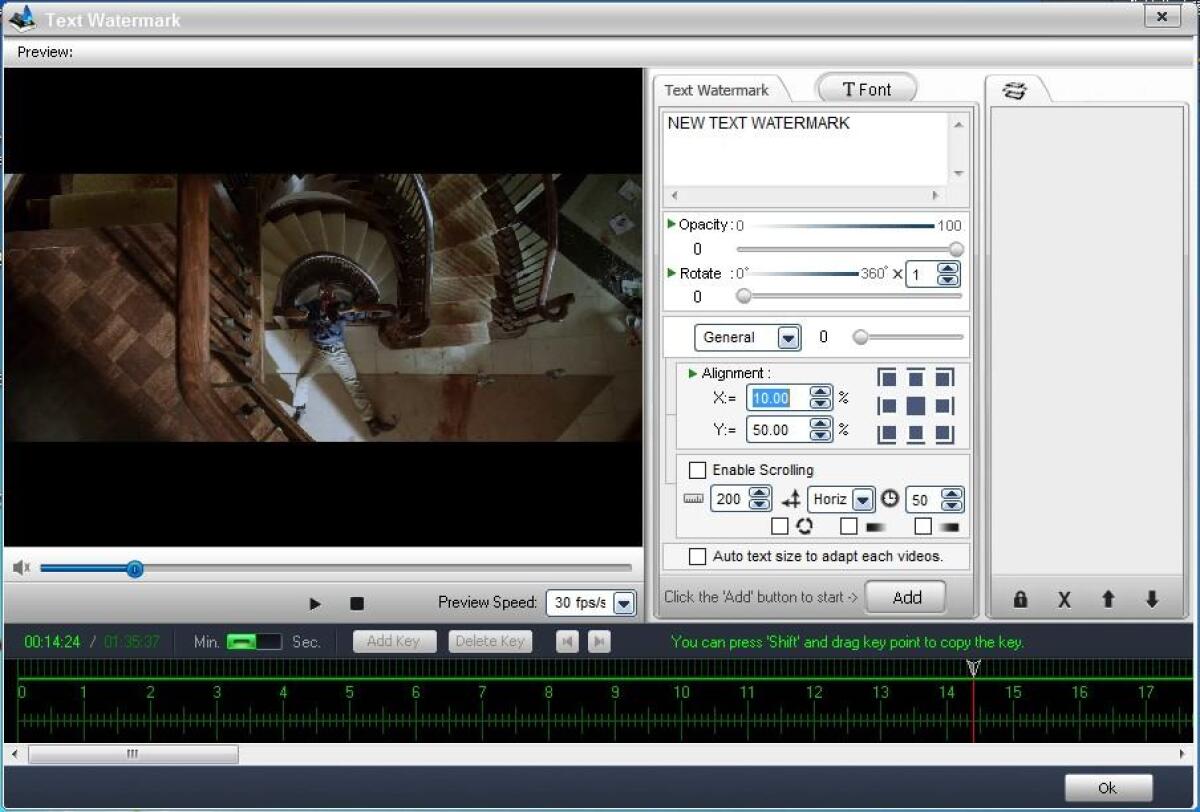
Task: Open the General effects dropdown
Action: [789, 337]
